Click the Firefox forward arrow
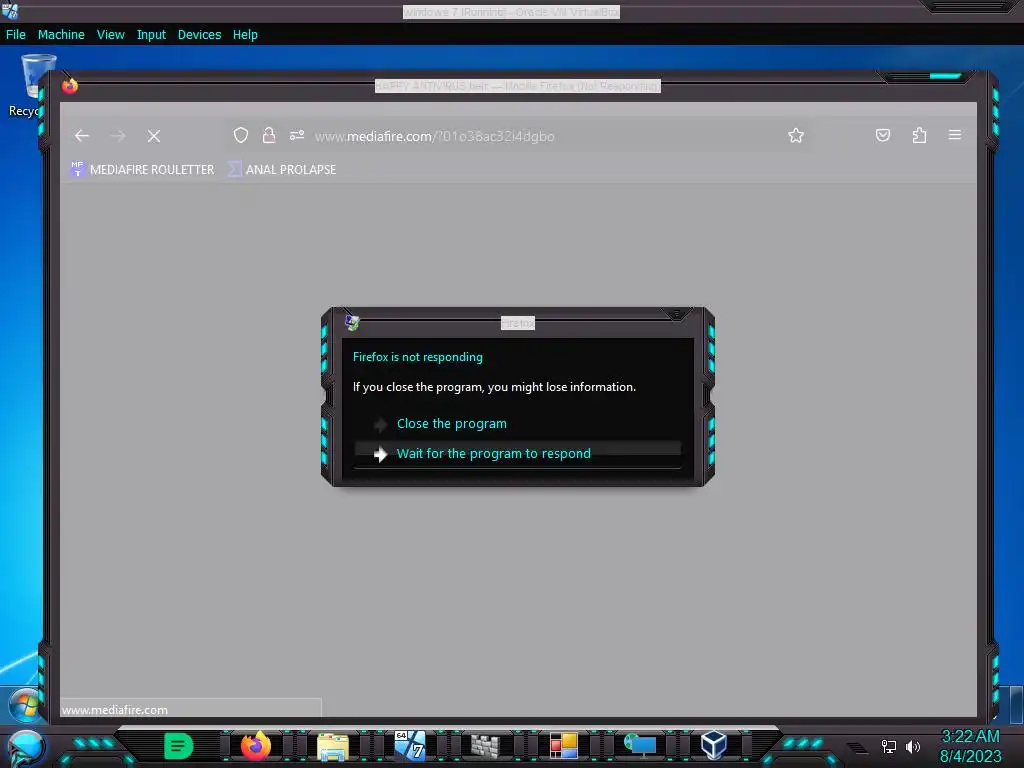 [x=118, y=136]
